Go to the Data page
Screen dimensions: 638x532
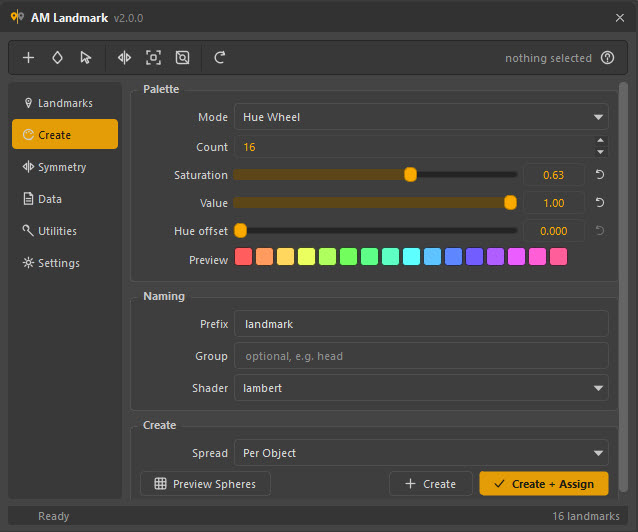[65, 199]
